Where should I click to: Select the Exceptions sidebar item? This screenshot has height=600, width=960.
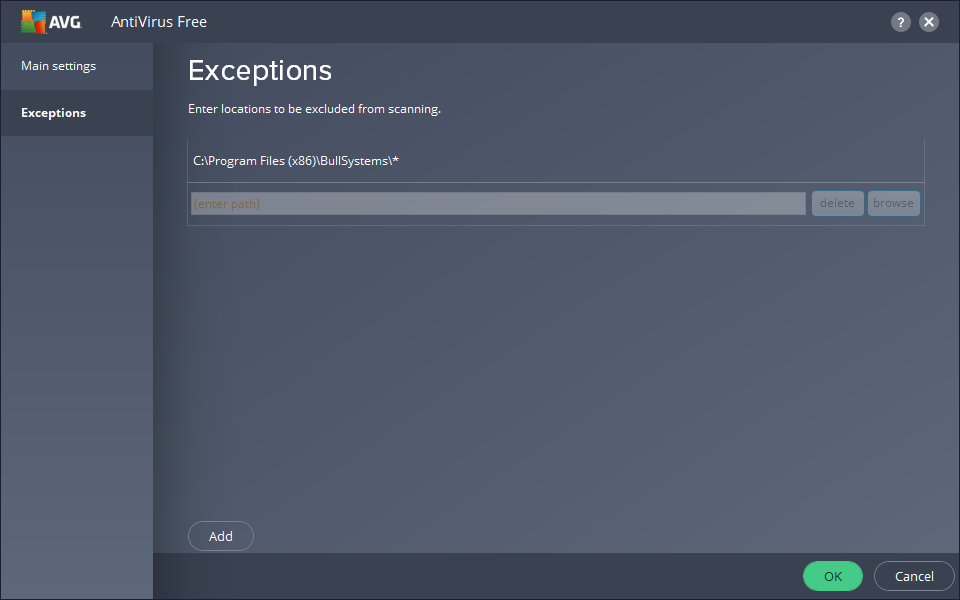[x=77, y=113]
